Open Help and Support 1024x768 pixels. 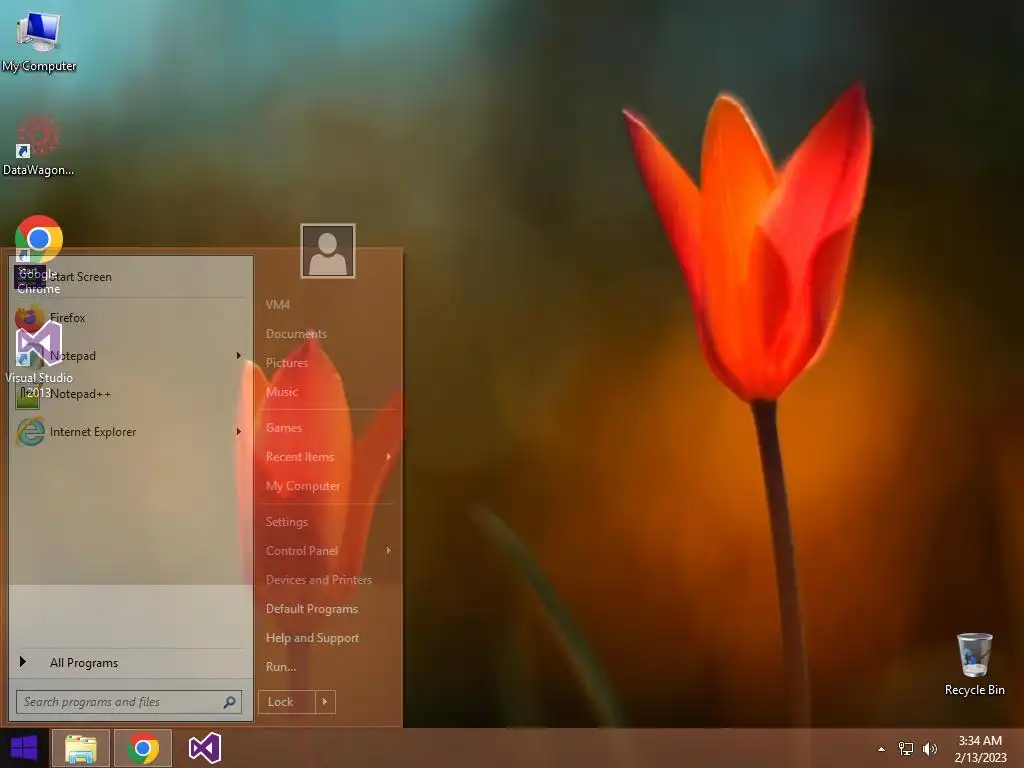pyautogui.click(x=312, y=638)
